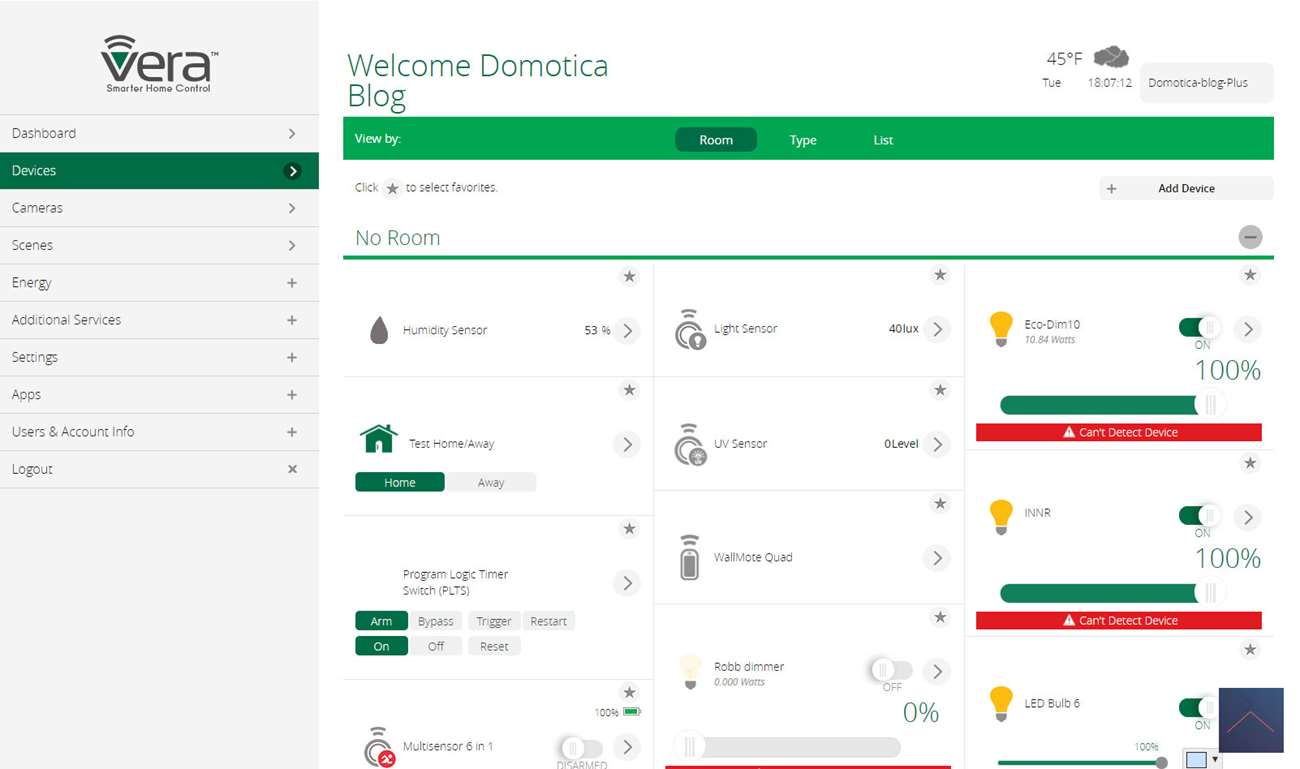The height and width of the screenshot is (769, 1300).
Task: Favorite the Humidity Sensor with its star
Action: click(x=629, y=276)
